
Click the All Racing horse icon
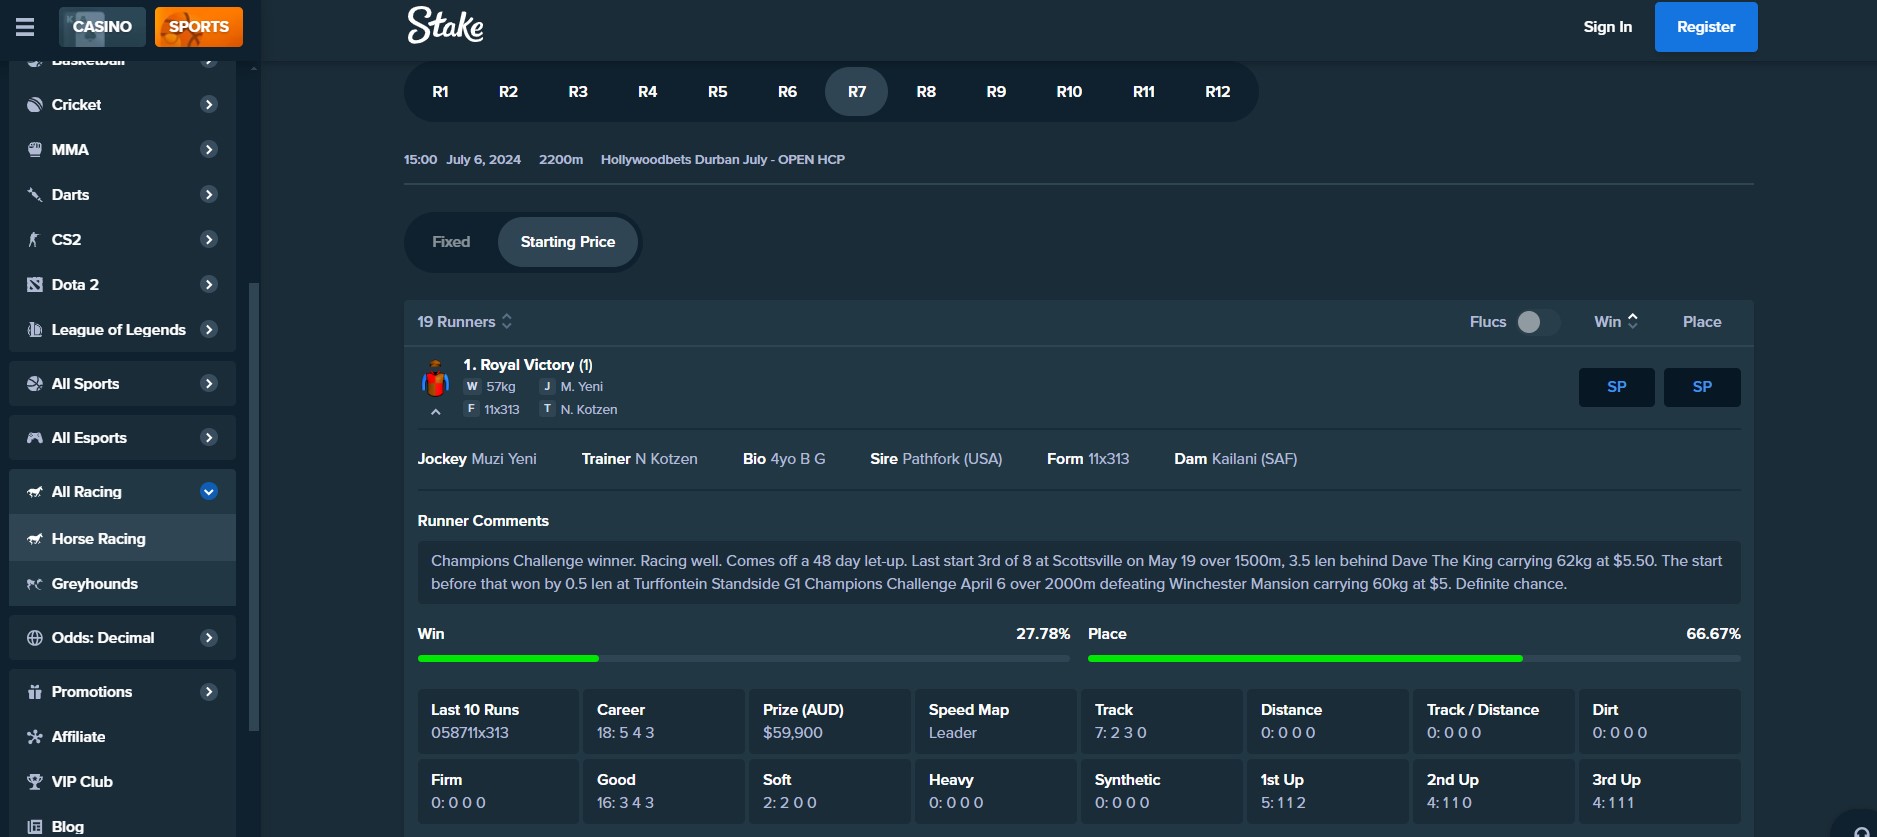click(x=34, y=491)
